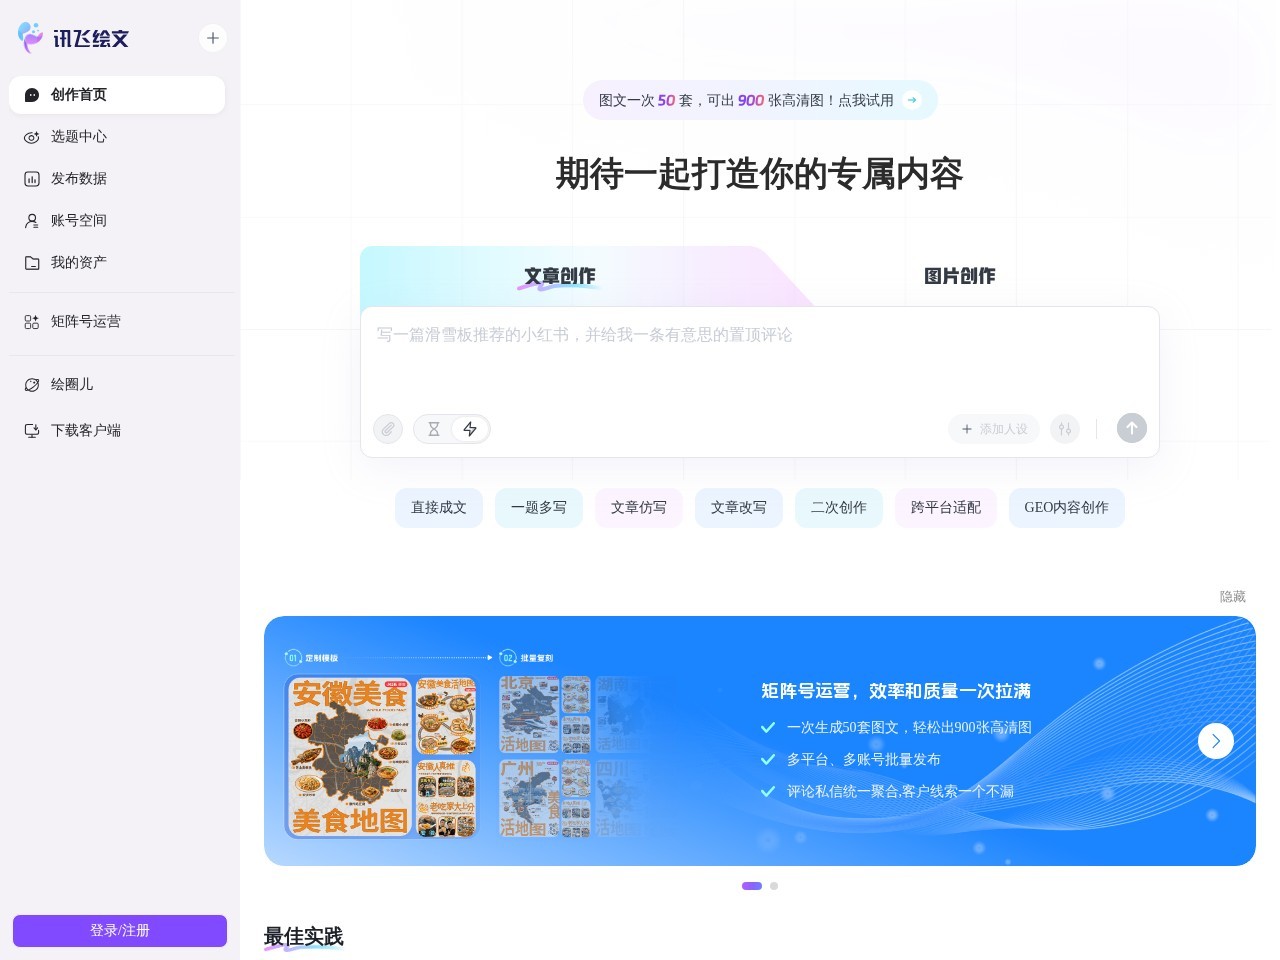This screenshot has height=960, width=1280.
Task: Click 隐藏 to hide the banner
Action: tap(1233, 597)
